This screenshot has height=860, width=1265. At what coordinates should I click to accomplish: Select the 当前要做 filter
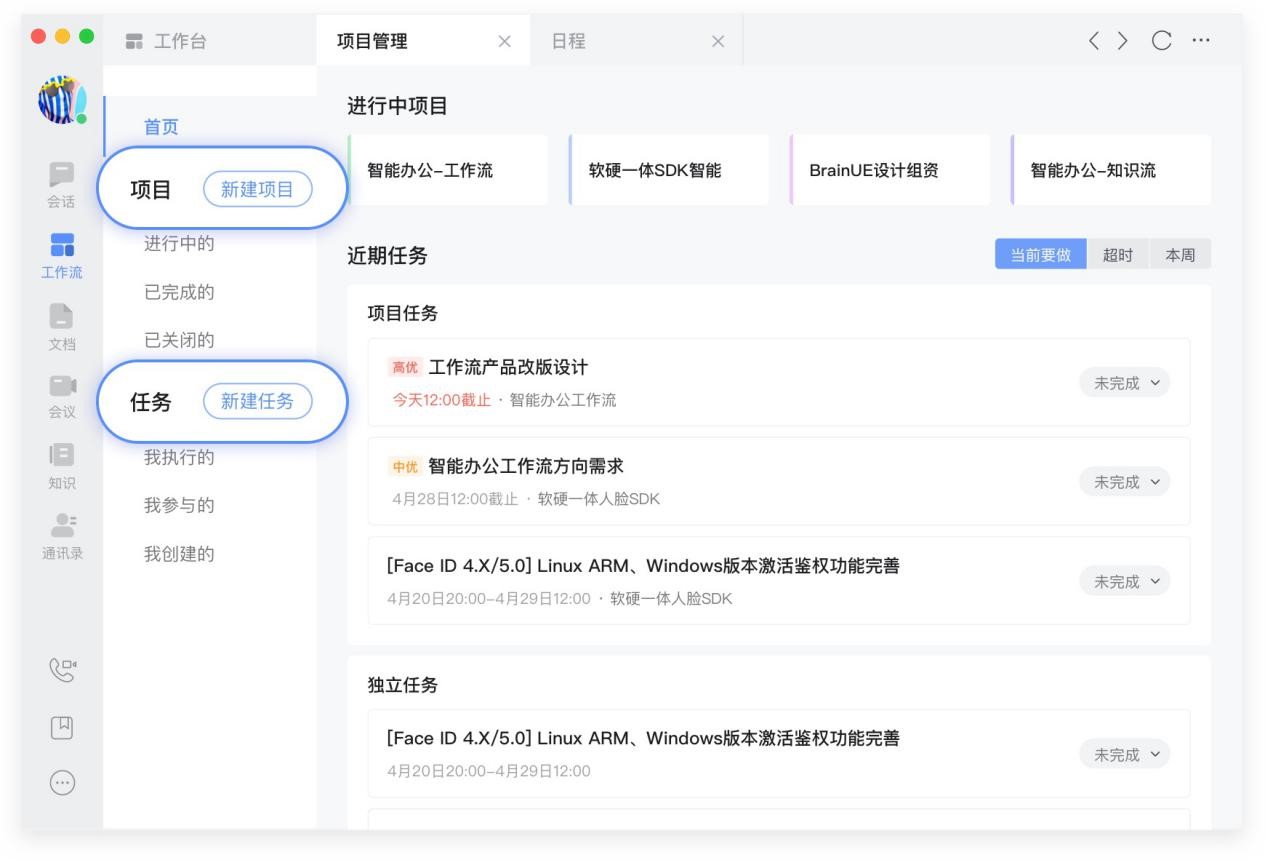(x=1040, y=255)
